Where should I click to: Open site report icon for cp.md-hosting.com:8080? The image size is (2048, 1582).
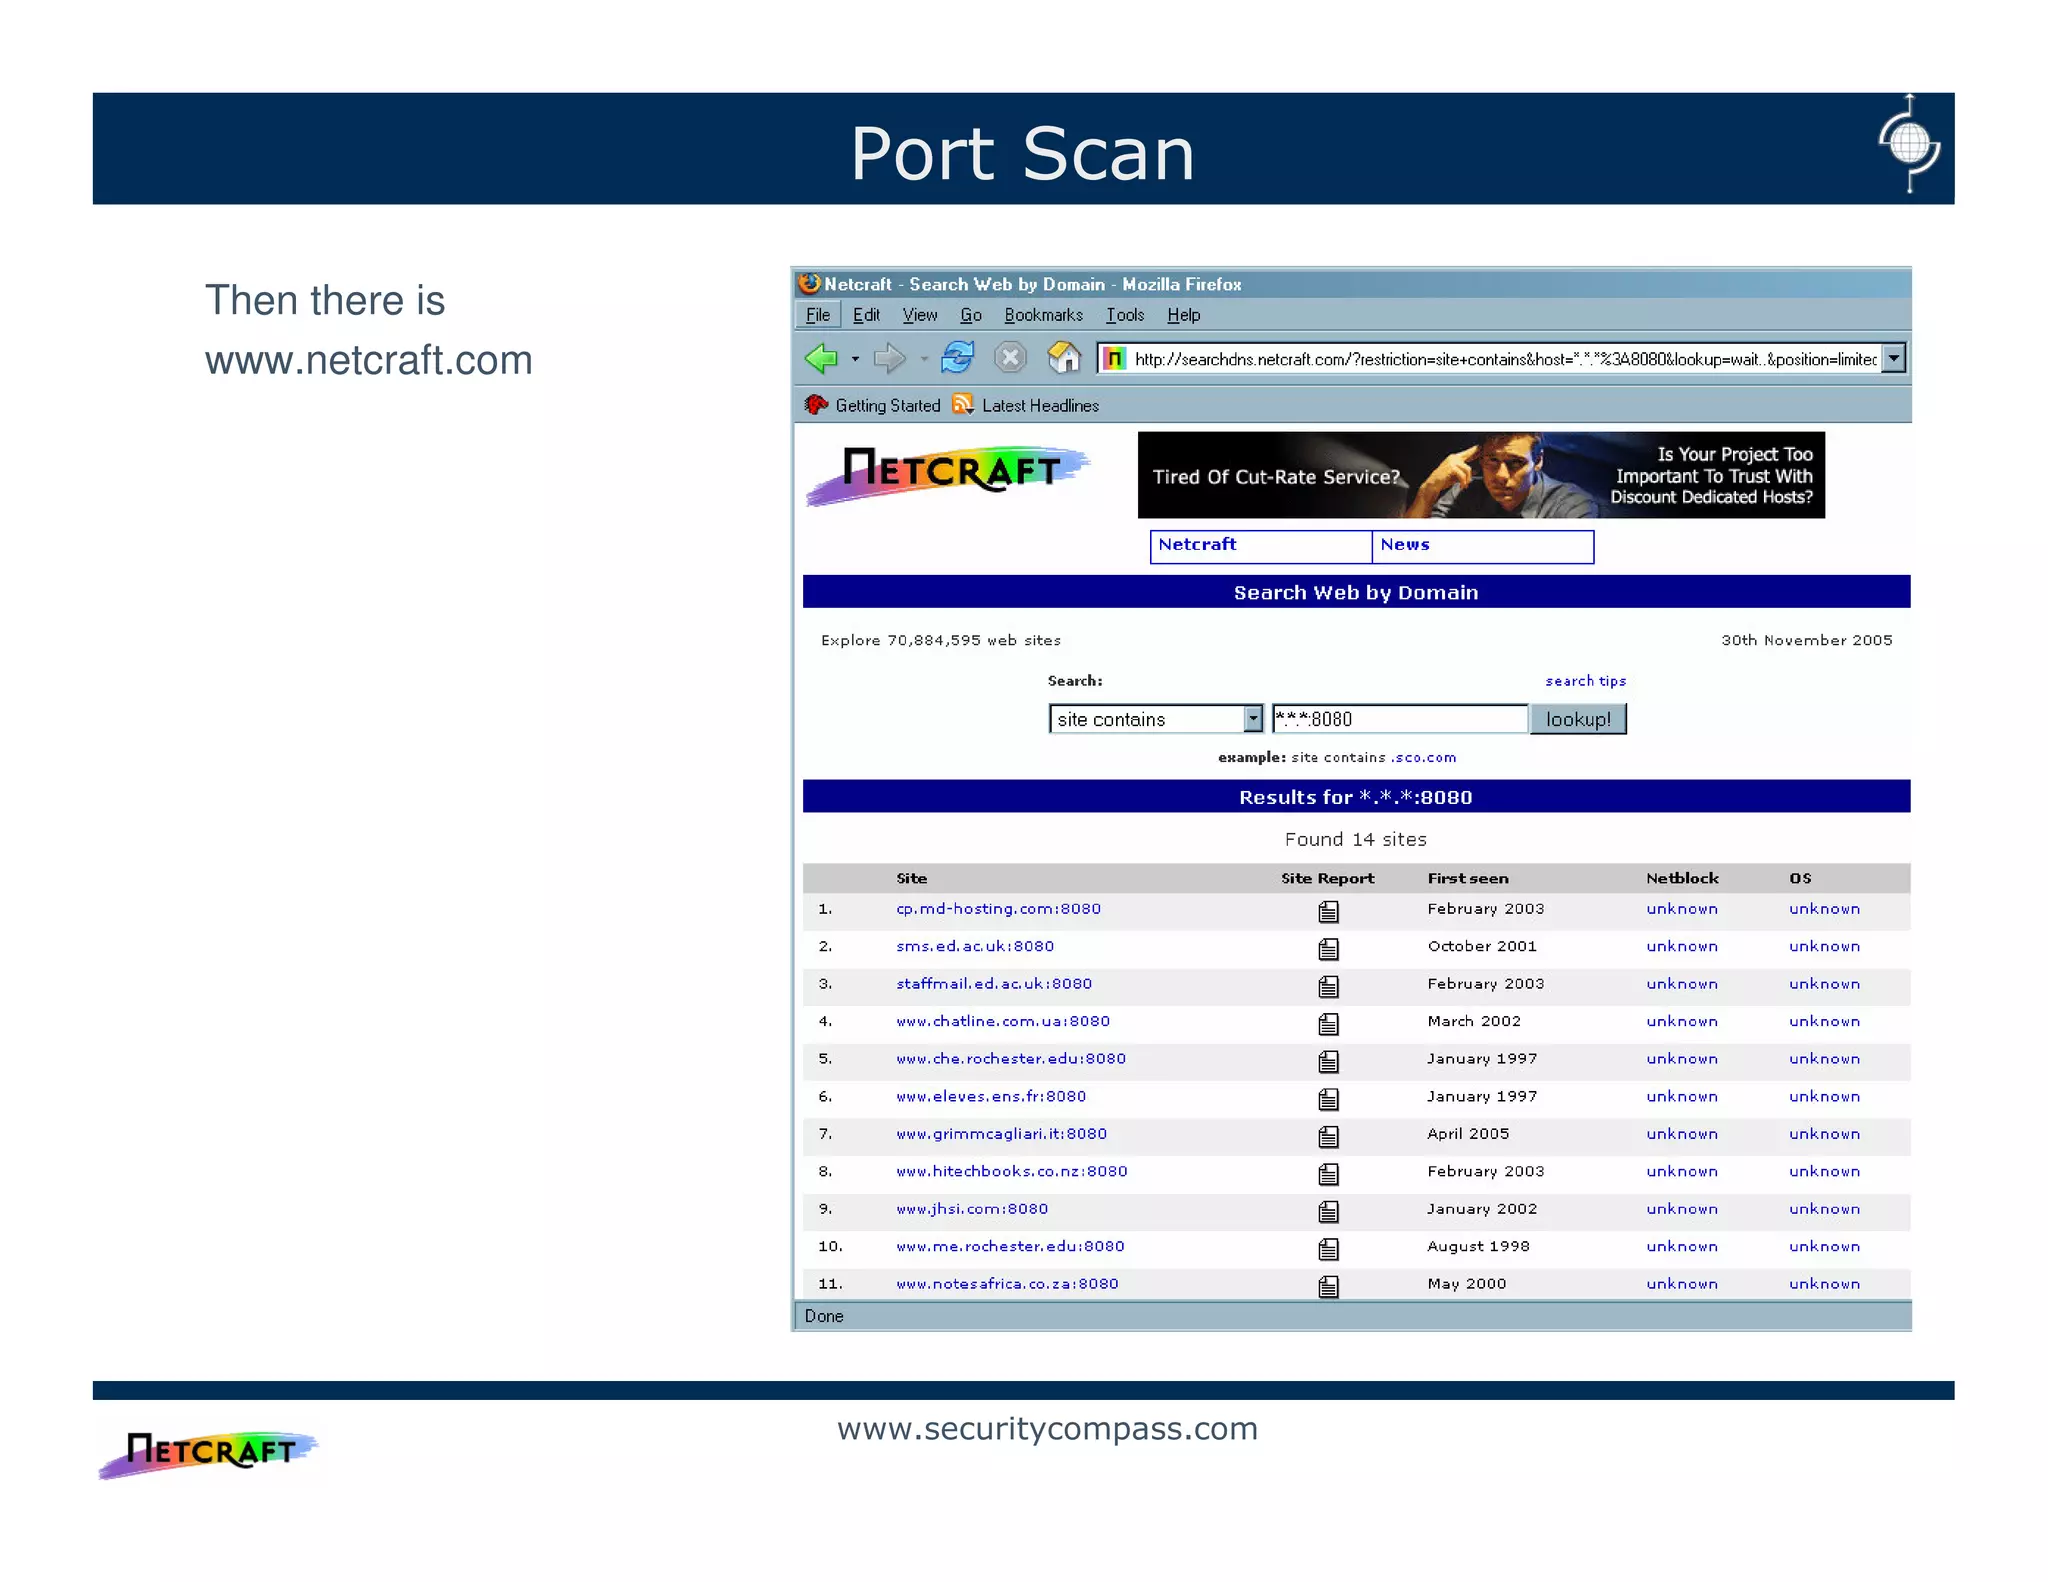click(1328, 911)
